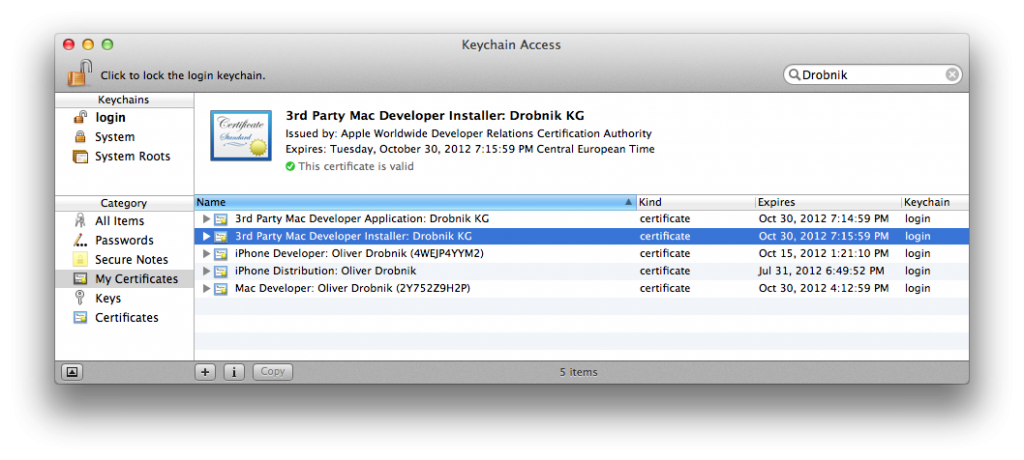Show the Passwords category
Screen dimensions: 1024x460
click(x=124, y=240)
